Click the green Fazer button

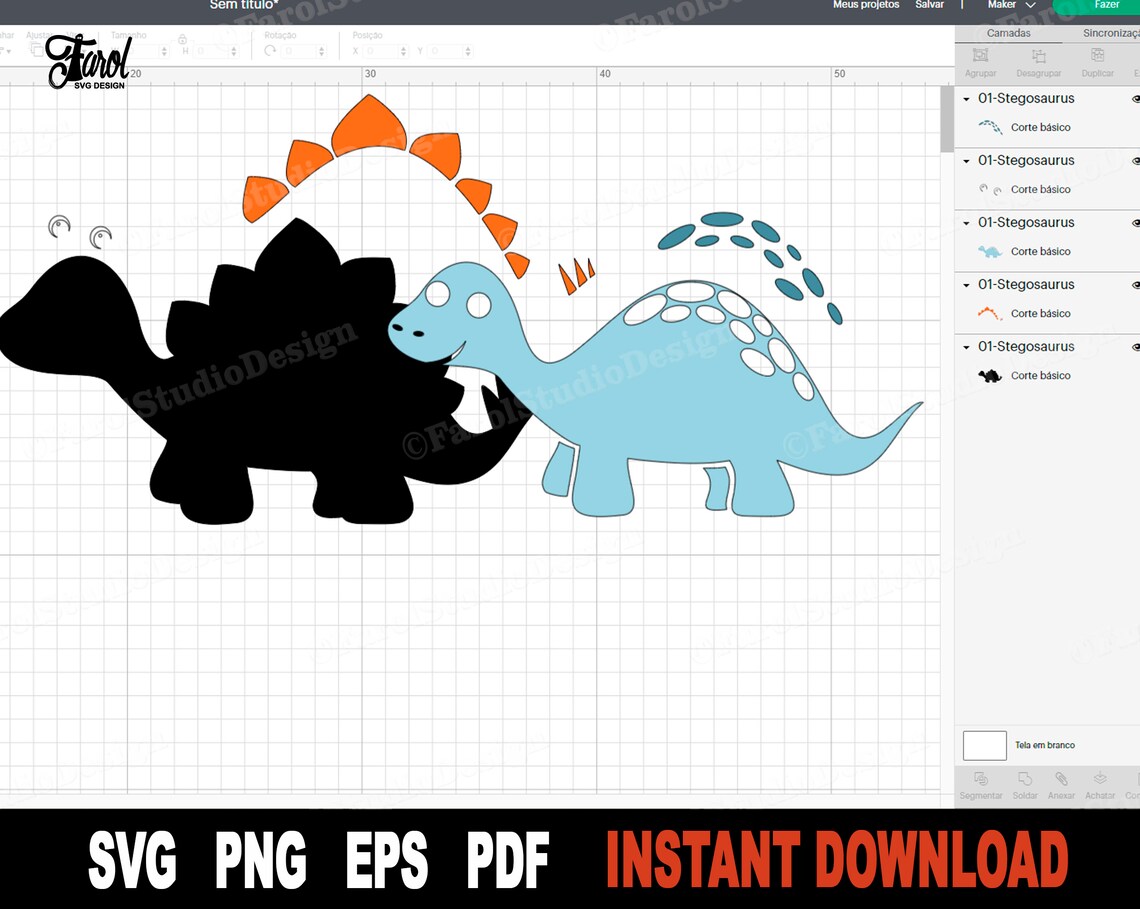point(1098,5)
